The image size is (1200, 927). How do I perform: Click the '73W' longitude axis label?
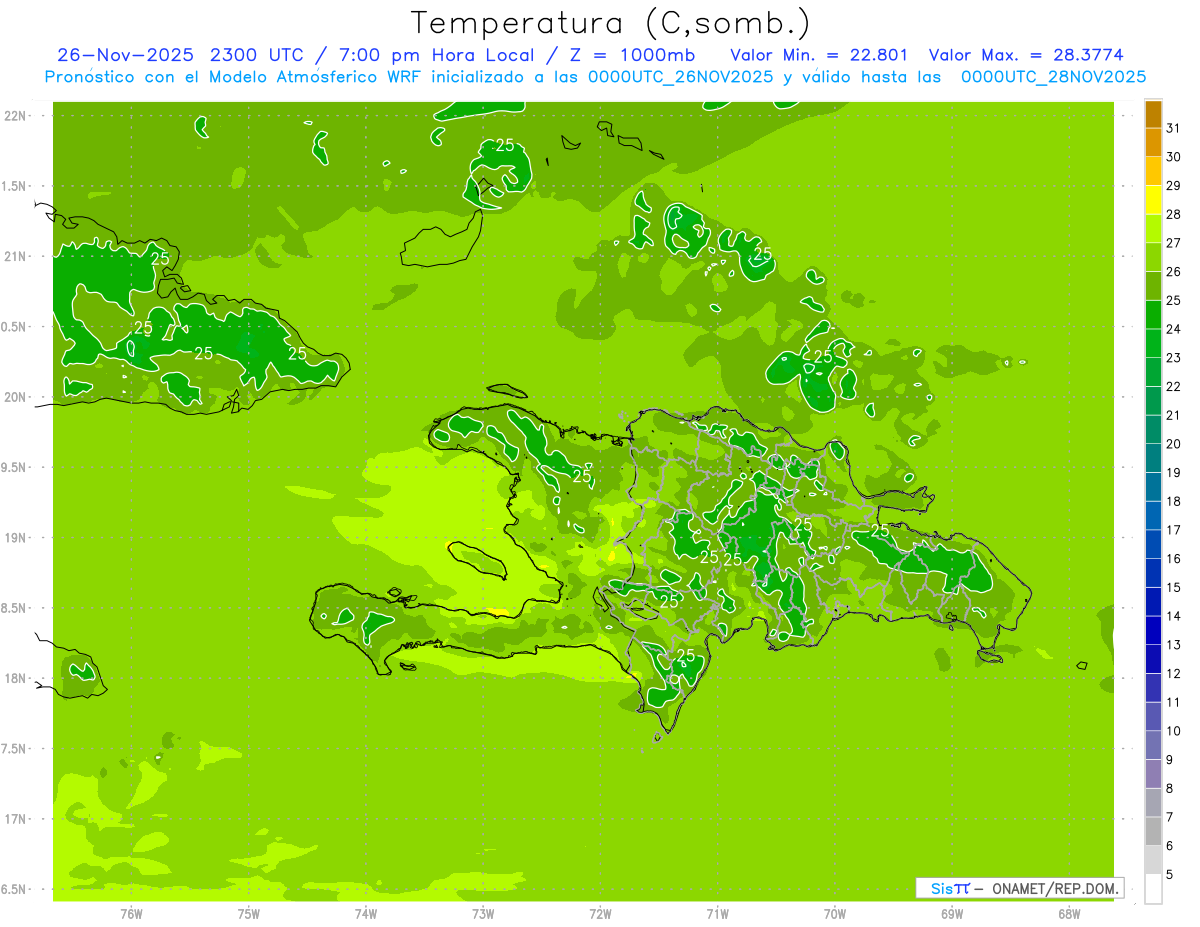click(x=483, y=913)
